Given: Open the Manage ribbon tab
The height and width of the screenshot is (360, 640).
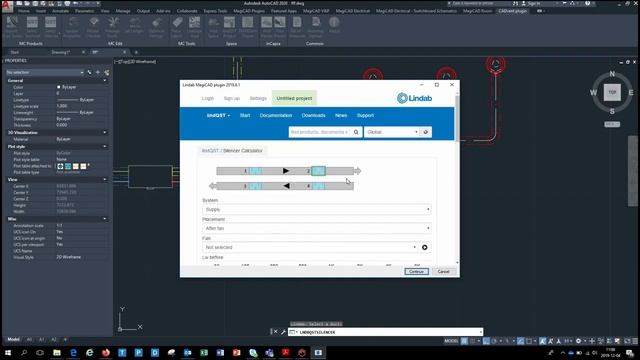Looking at the screenshot, I should 123,11.
